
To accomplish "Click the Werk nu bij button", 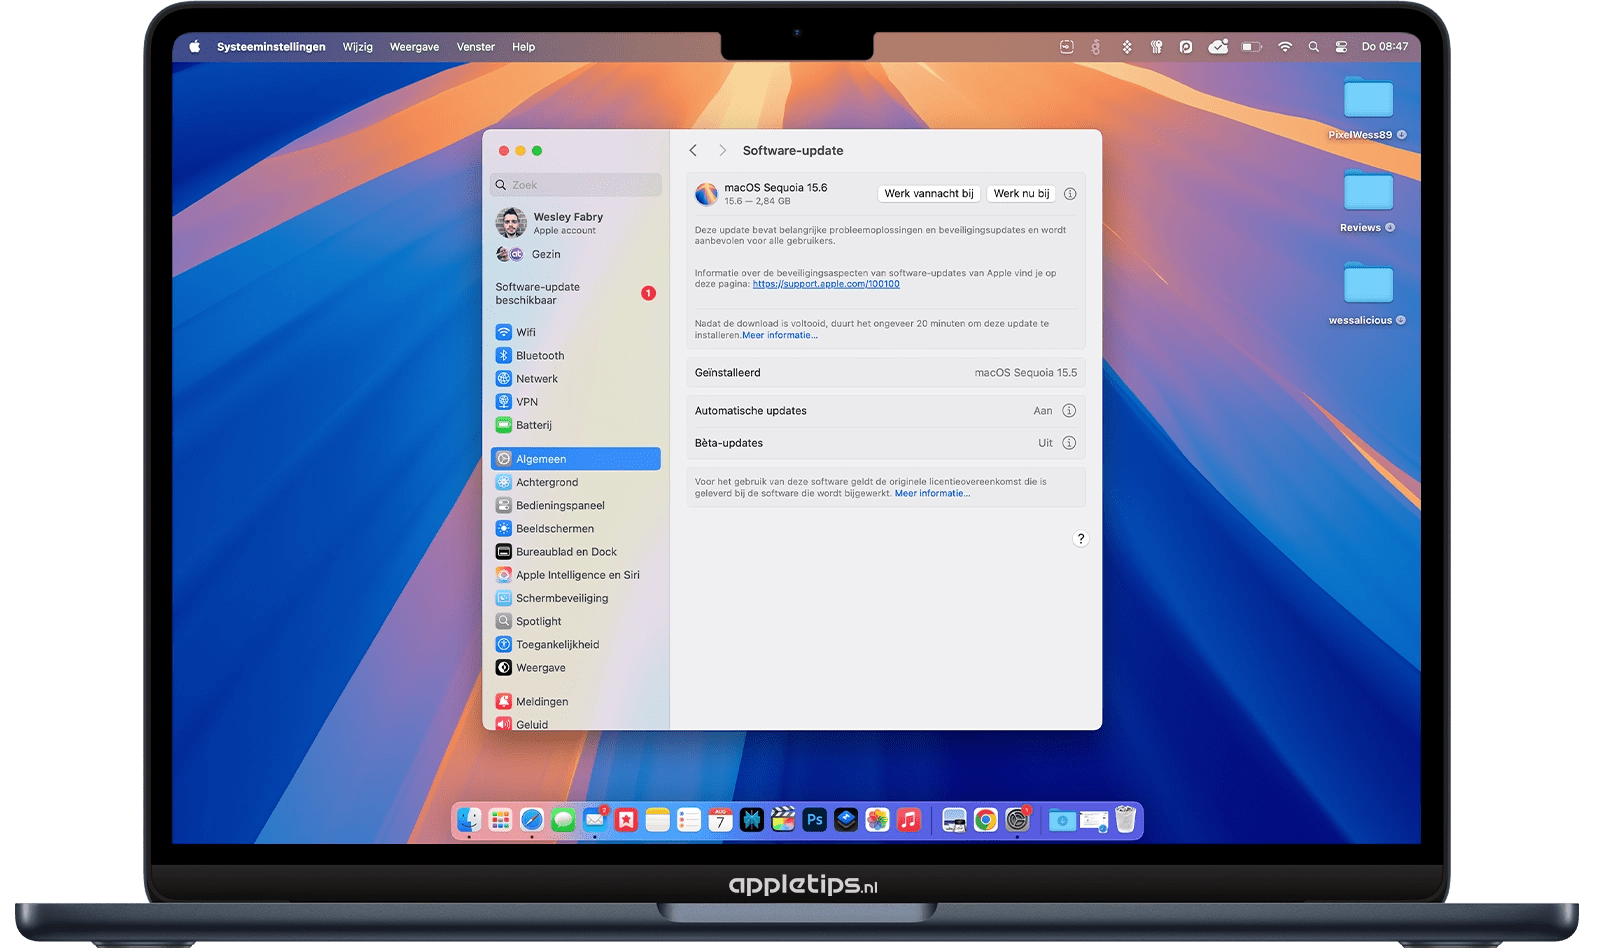I will click(x=1021, y=194).
